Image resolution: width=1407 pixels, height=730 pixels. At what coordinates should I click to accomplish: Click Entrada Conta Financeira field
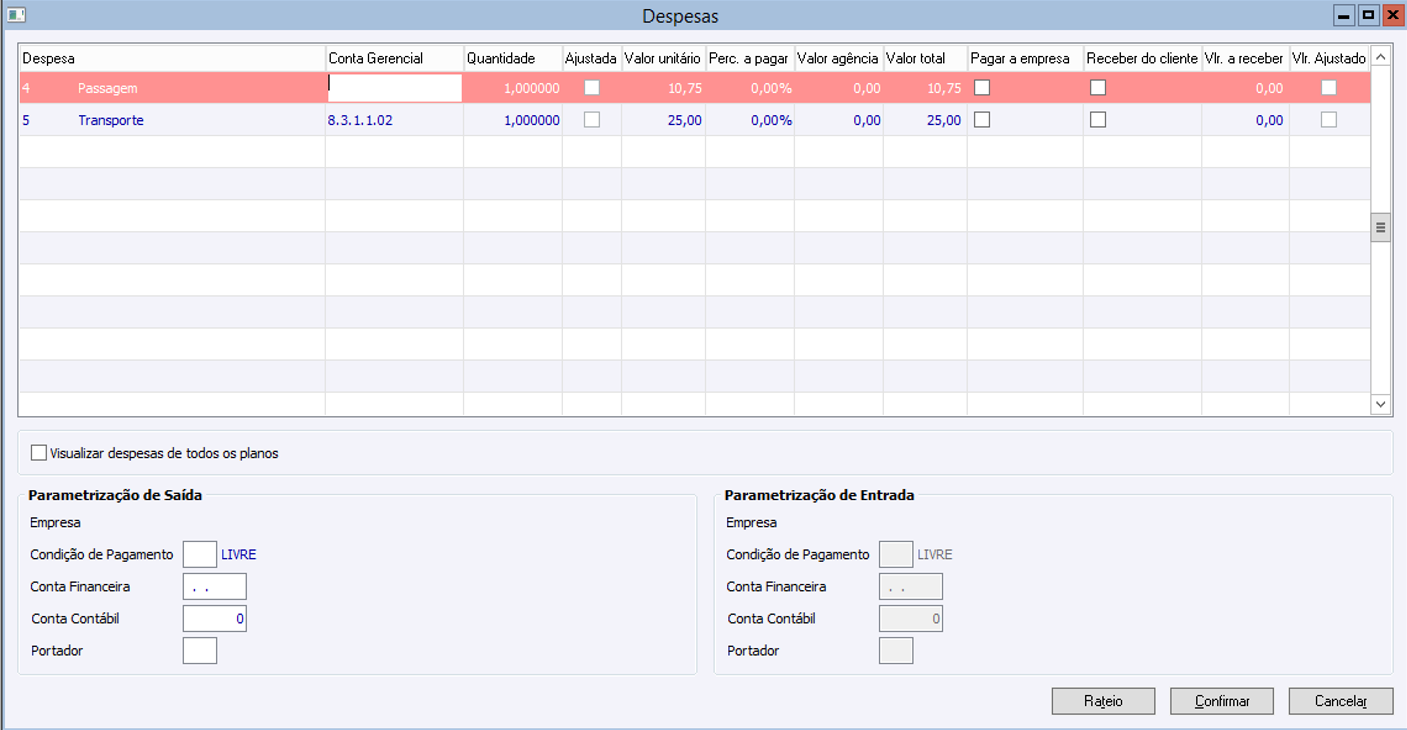[x=911, y=586]
